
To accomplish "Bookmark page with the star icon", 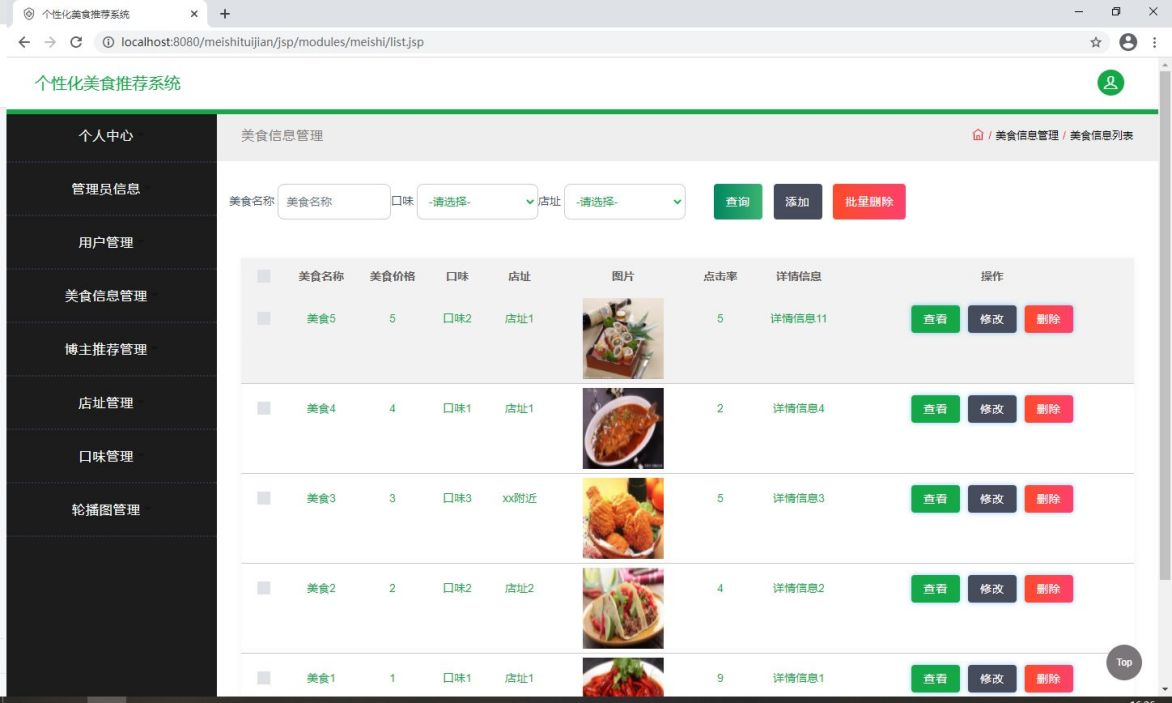I will click(1096, 42).
